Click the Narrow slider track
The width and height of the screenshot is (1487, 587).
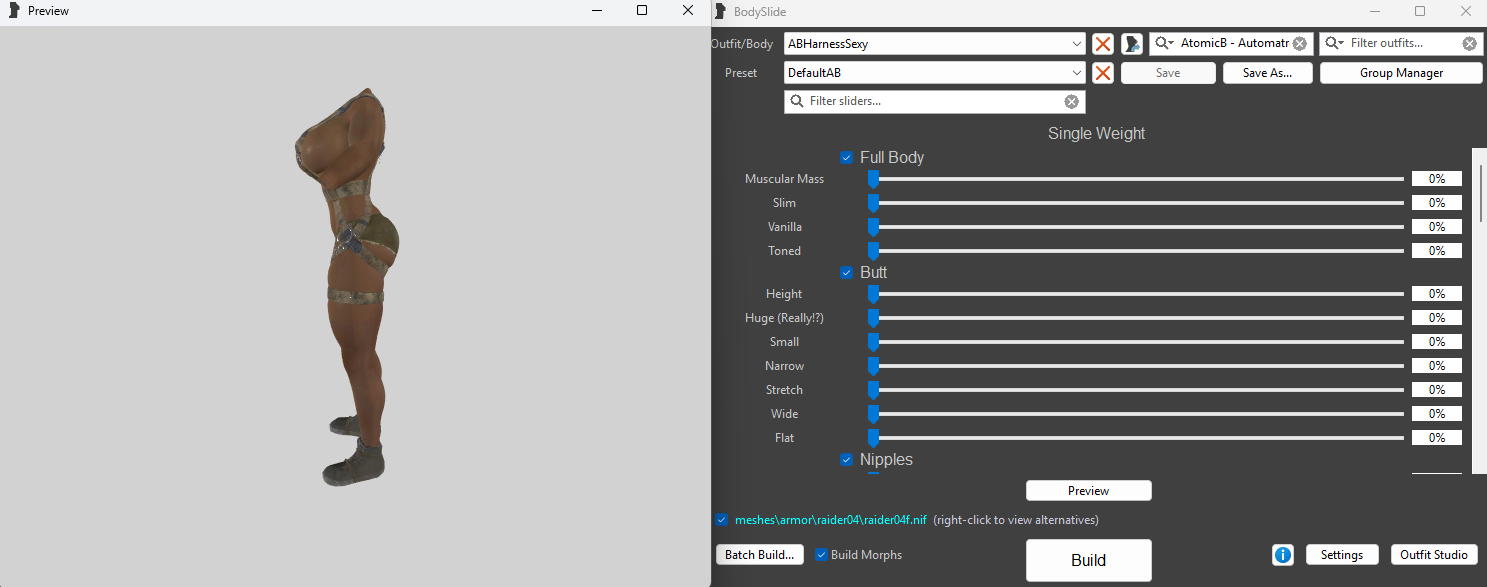pyautogui.click(x=1136, y=366)
